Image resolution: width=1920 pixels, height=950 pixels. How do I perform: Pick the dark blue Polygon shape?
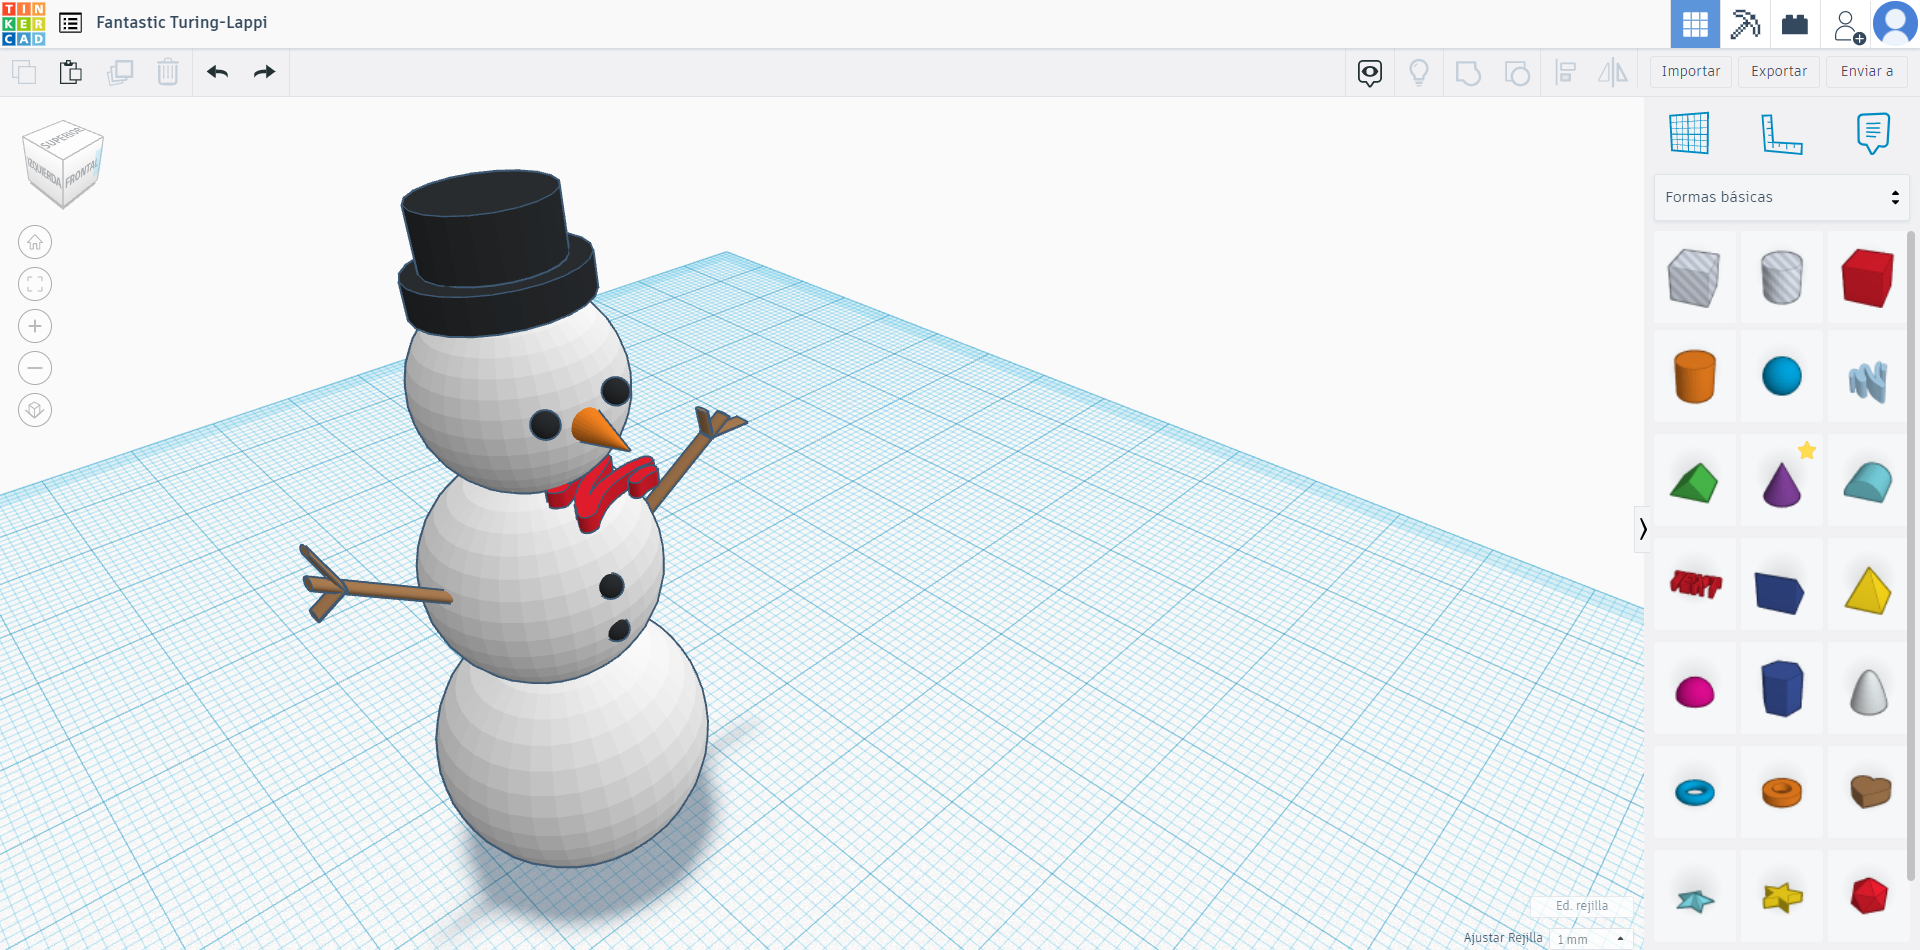pos(1781,688)
